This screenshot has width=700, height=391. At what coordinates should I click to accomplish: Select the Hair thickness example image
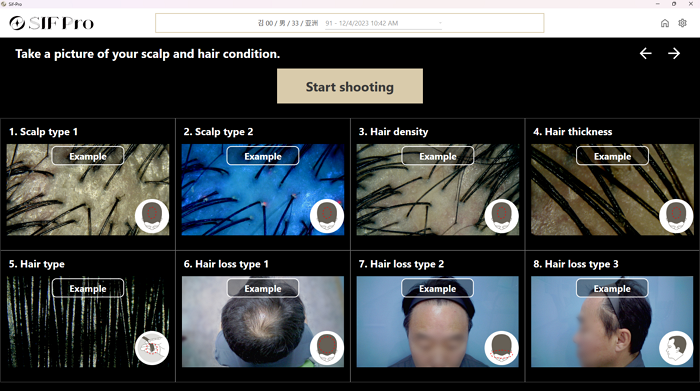pyautogui.click(x=612, y=189)
